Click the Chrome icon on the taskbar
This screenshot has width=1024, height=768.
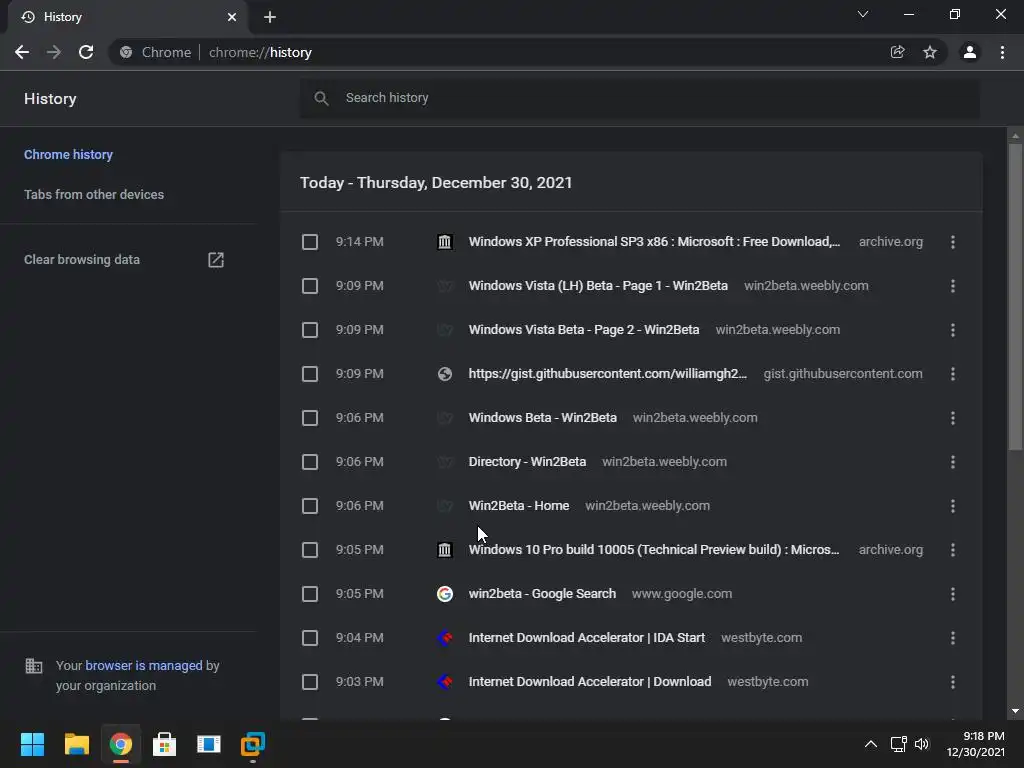pos(120,744)
